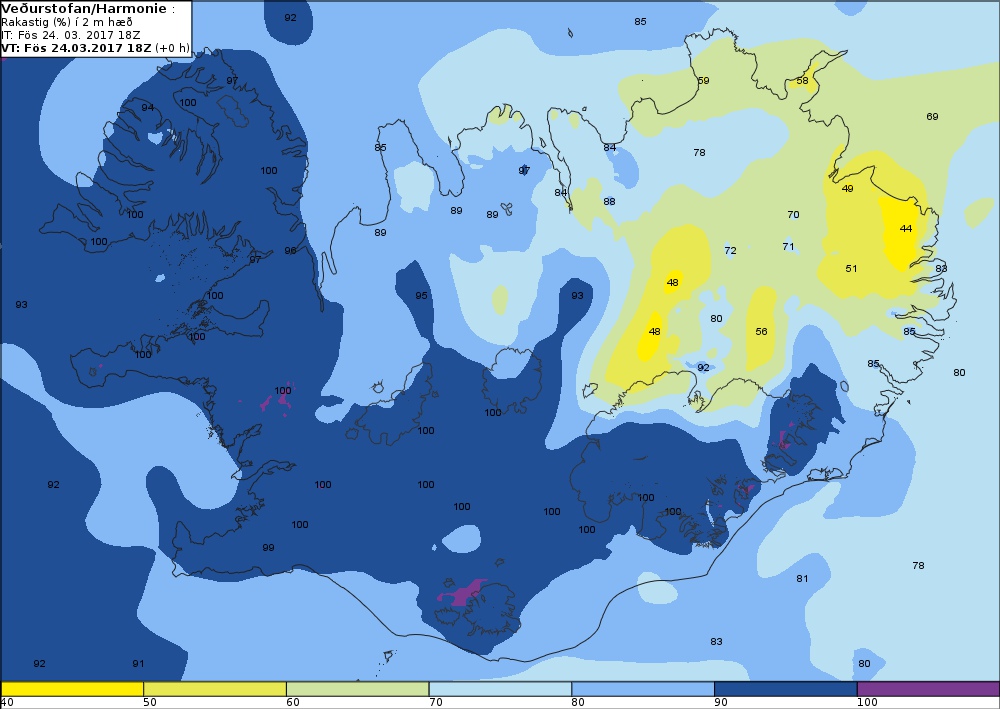The height and width of the screenshot is (709, 1000).
Task: Click the purple legend segment above 100
Action: 929,689
